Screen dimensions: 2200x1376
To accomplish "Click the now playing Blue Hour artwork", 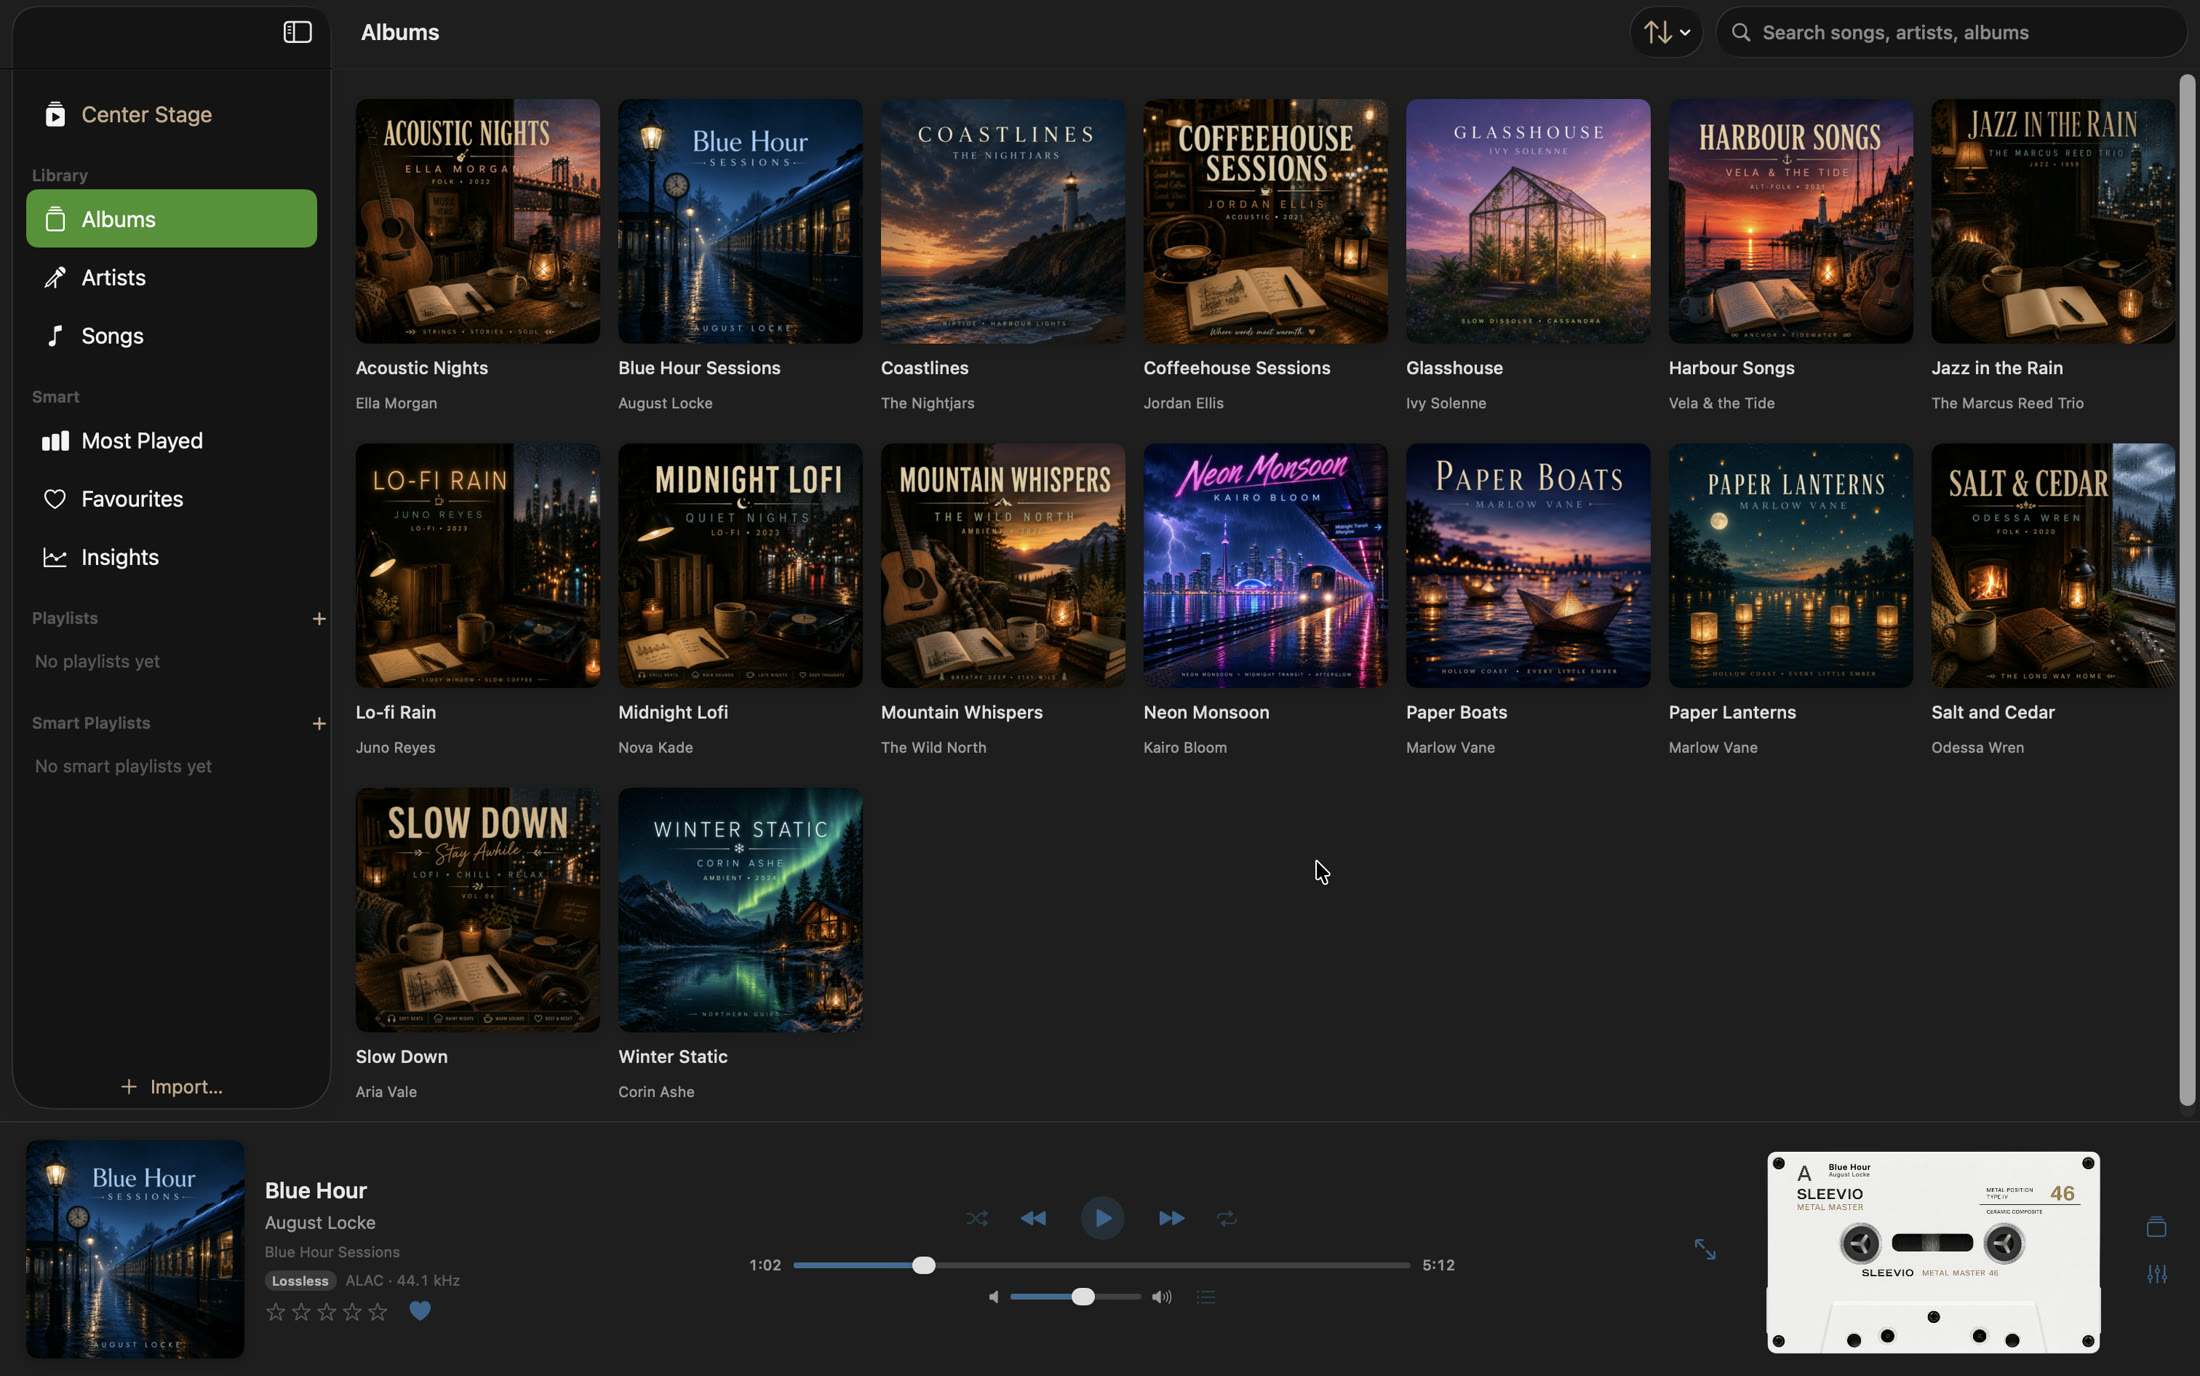I will point(135,1249).
